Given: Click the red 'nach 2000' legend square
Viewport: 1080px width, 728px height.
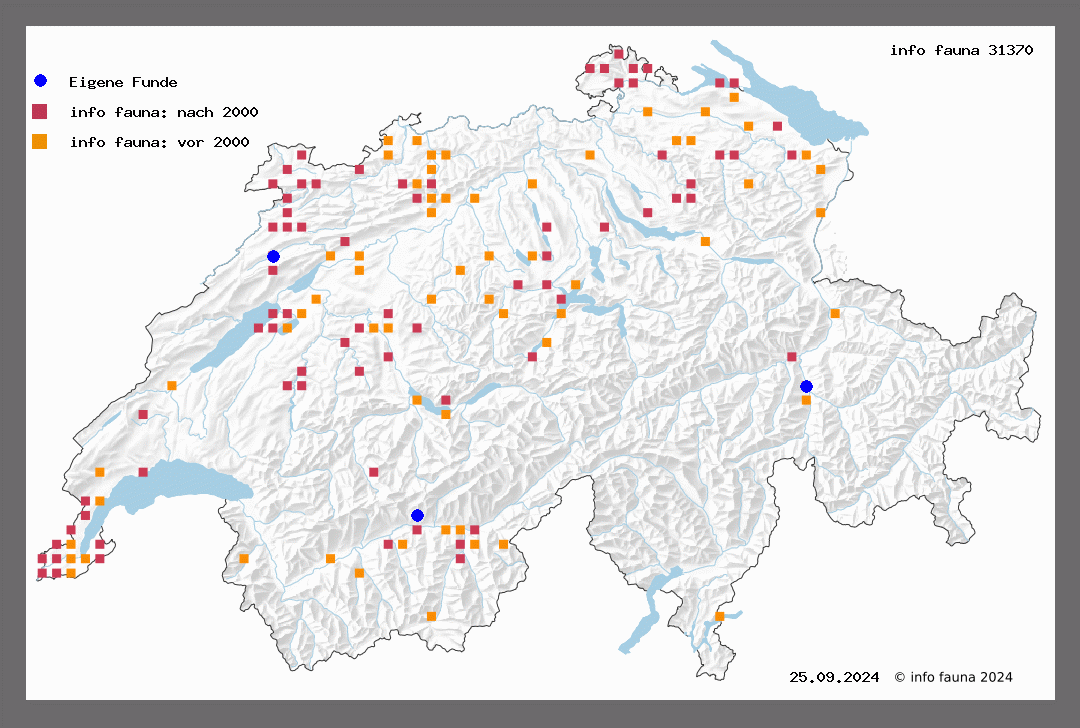Looking at the screenshot, I should [x=39, y=111].
